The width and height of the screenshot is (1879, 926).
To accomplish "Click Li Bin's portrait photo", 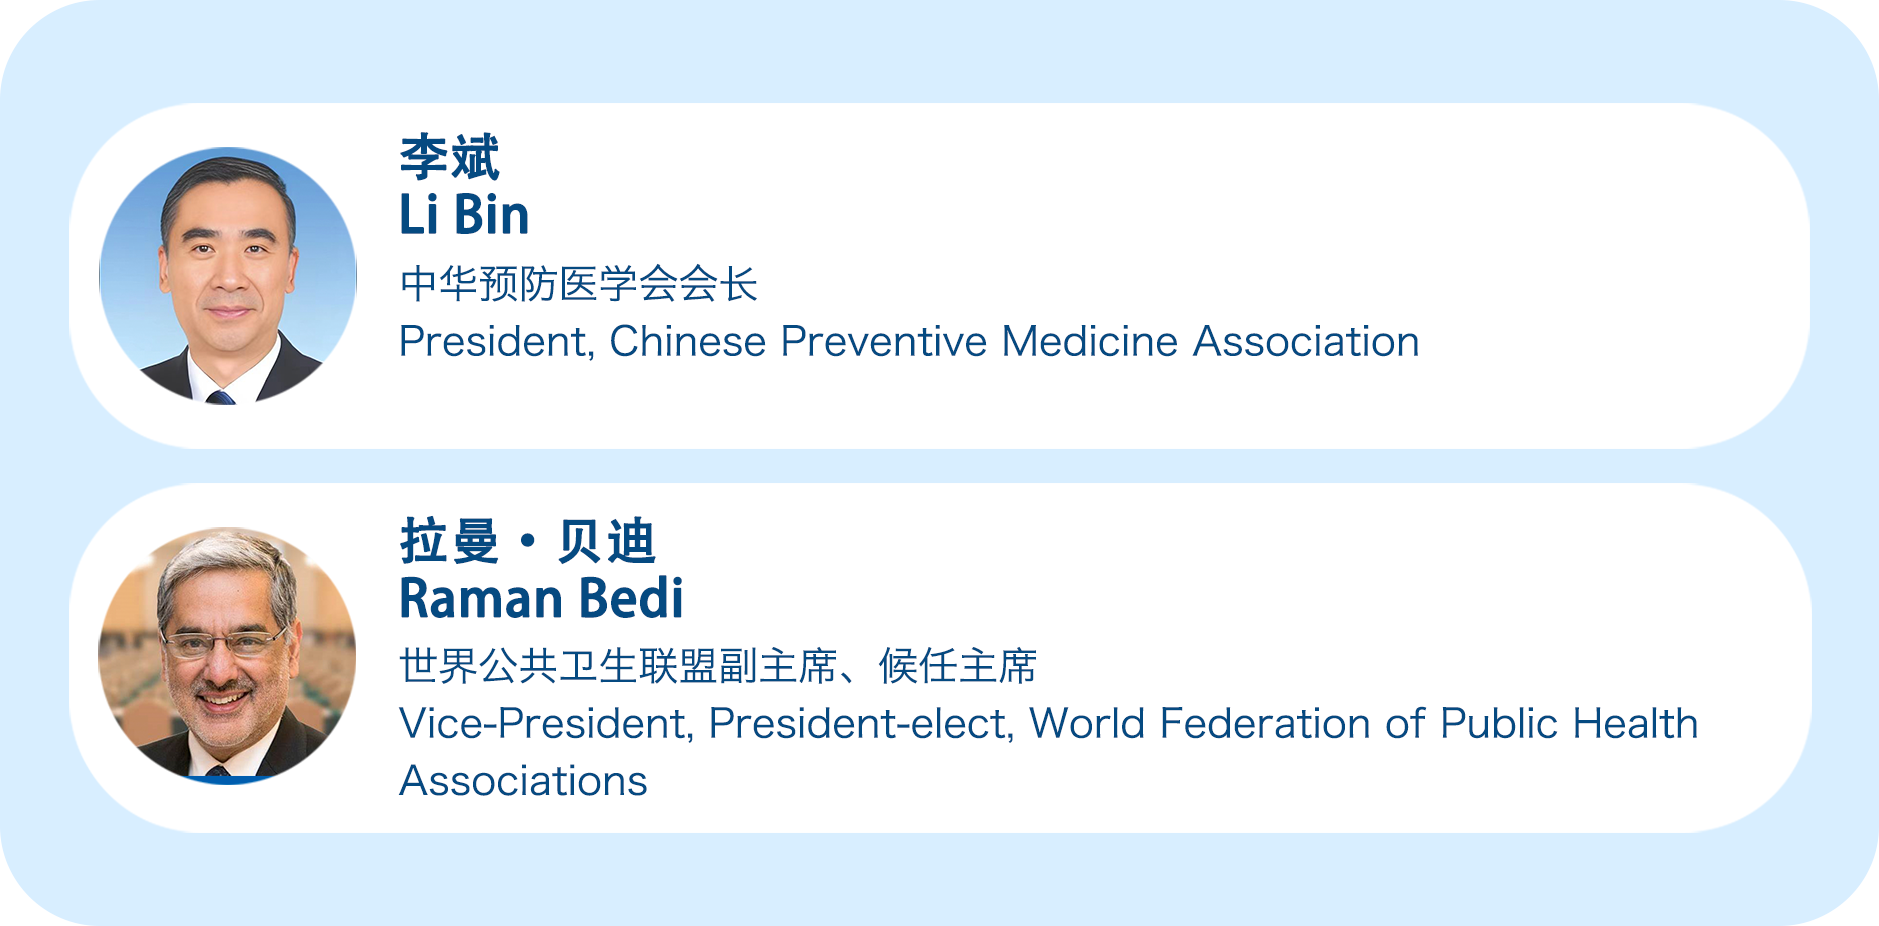I will [228, 276].
